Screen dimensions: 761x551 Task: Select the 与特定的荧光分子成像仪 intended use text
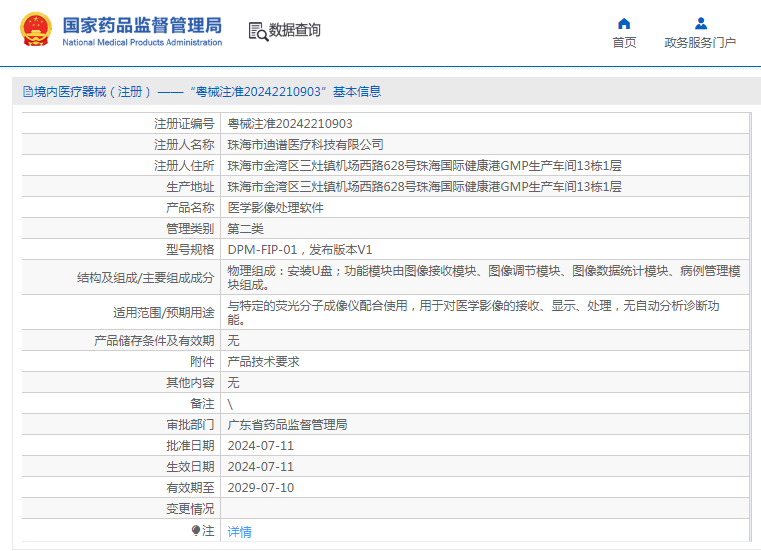(473, 313)
